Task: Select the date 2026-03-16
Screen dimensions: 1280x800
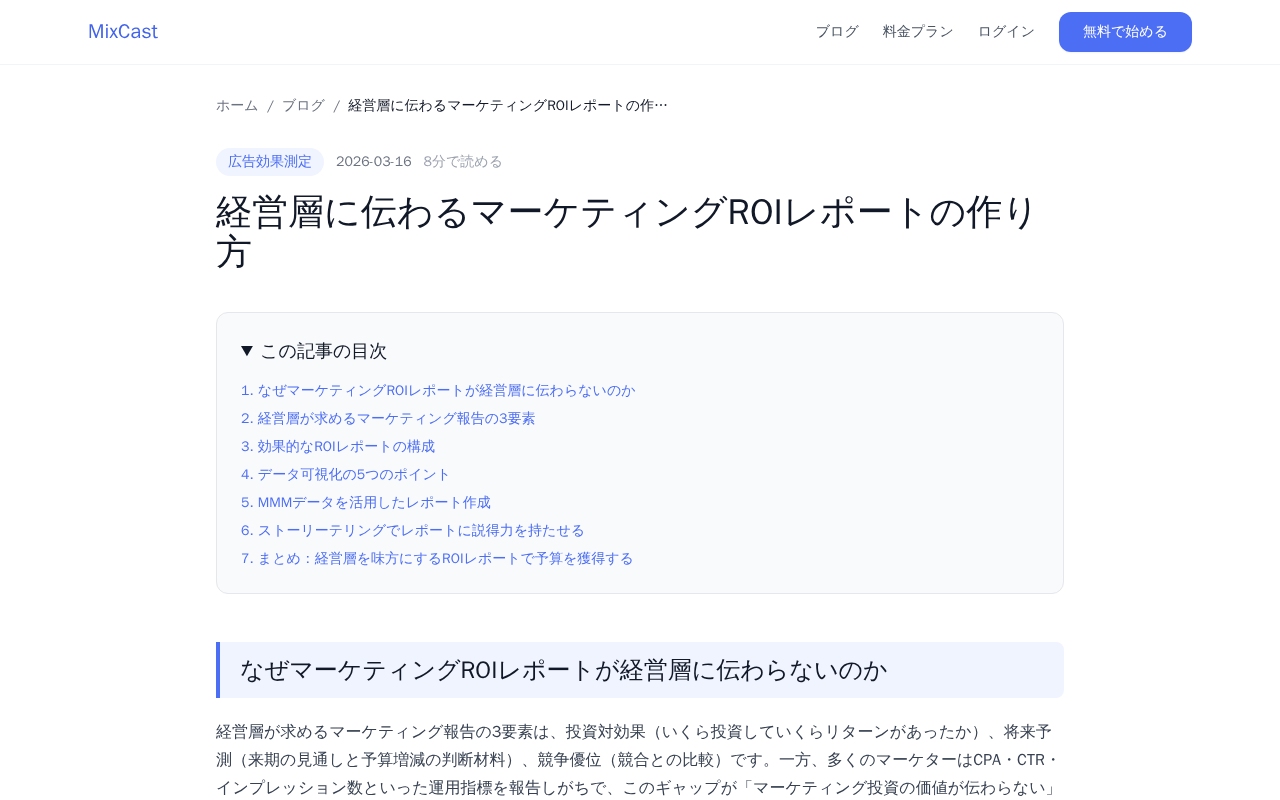Action: [374, 162]
